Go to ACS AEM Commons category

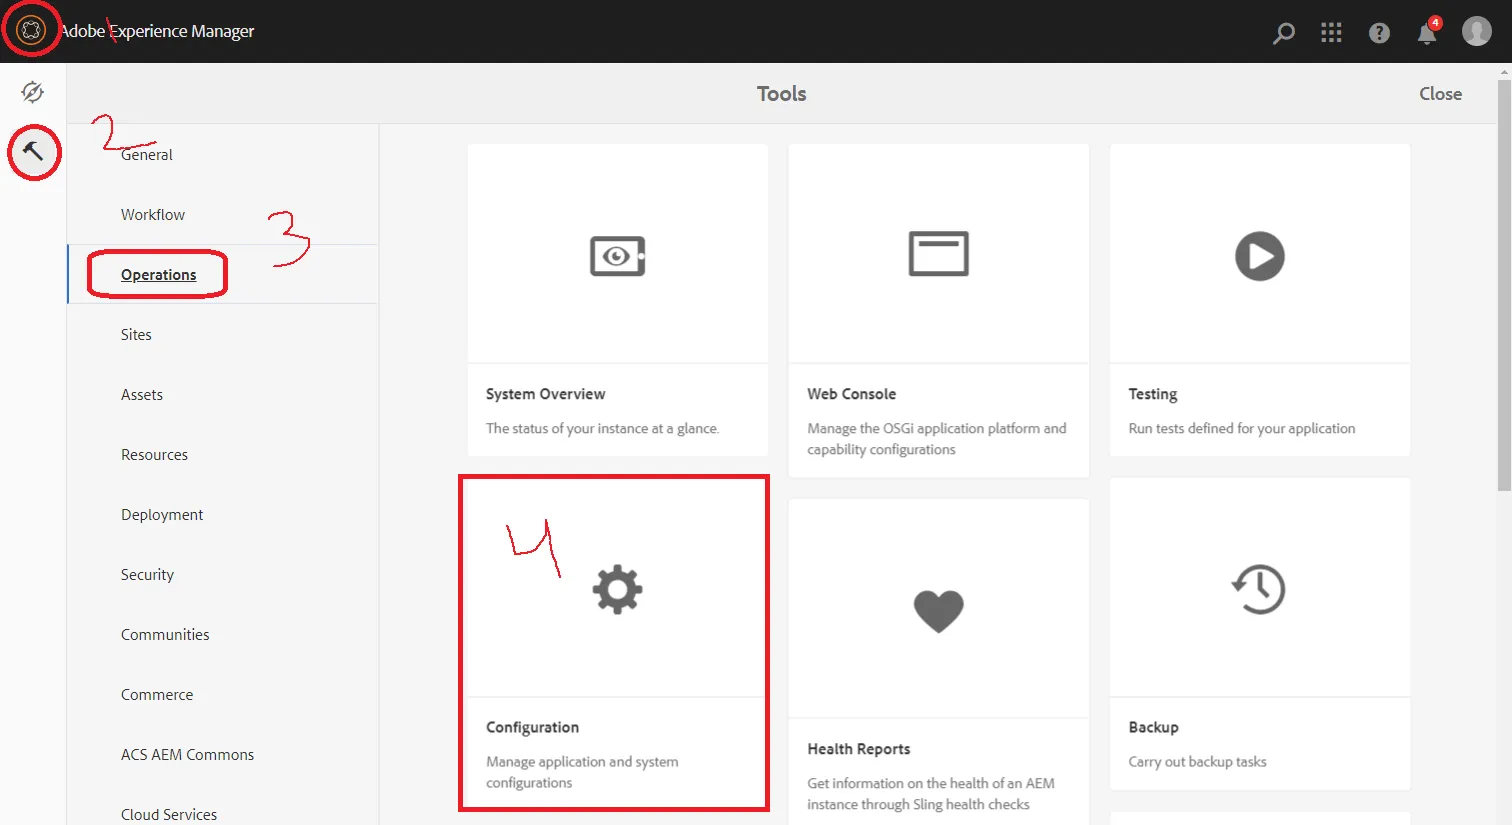coord(187,755)
